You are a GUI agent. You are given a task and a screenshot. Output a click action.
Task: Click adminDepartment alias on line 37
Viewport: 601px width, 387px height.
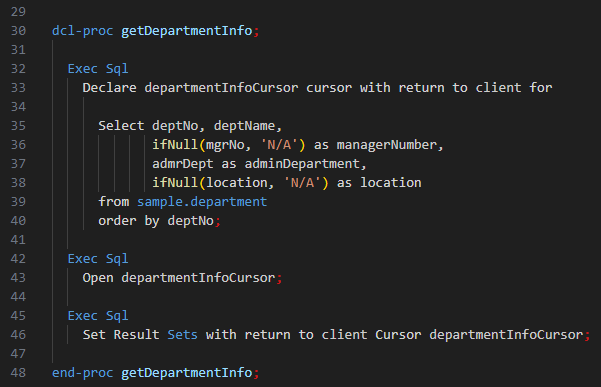tap(302, 164)
